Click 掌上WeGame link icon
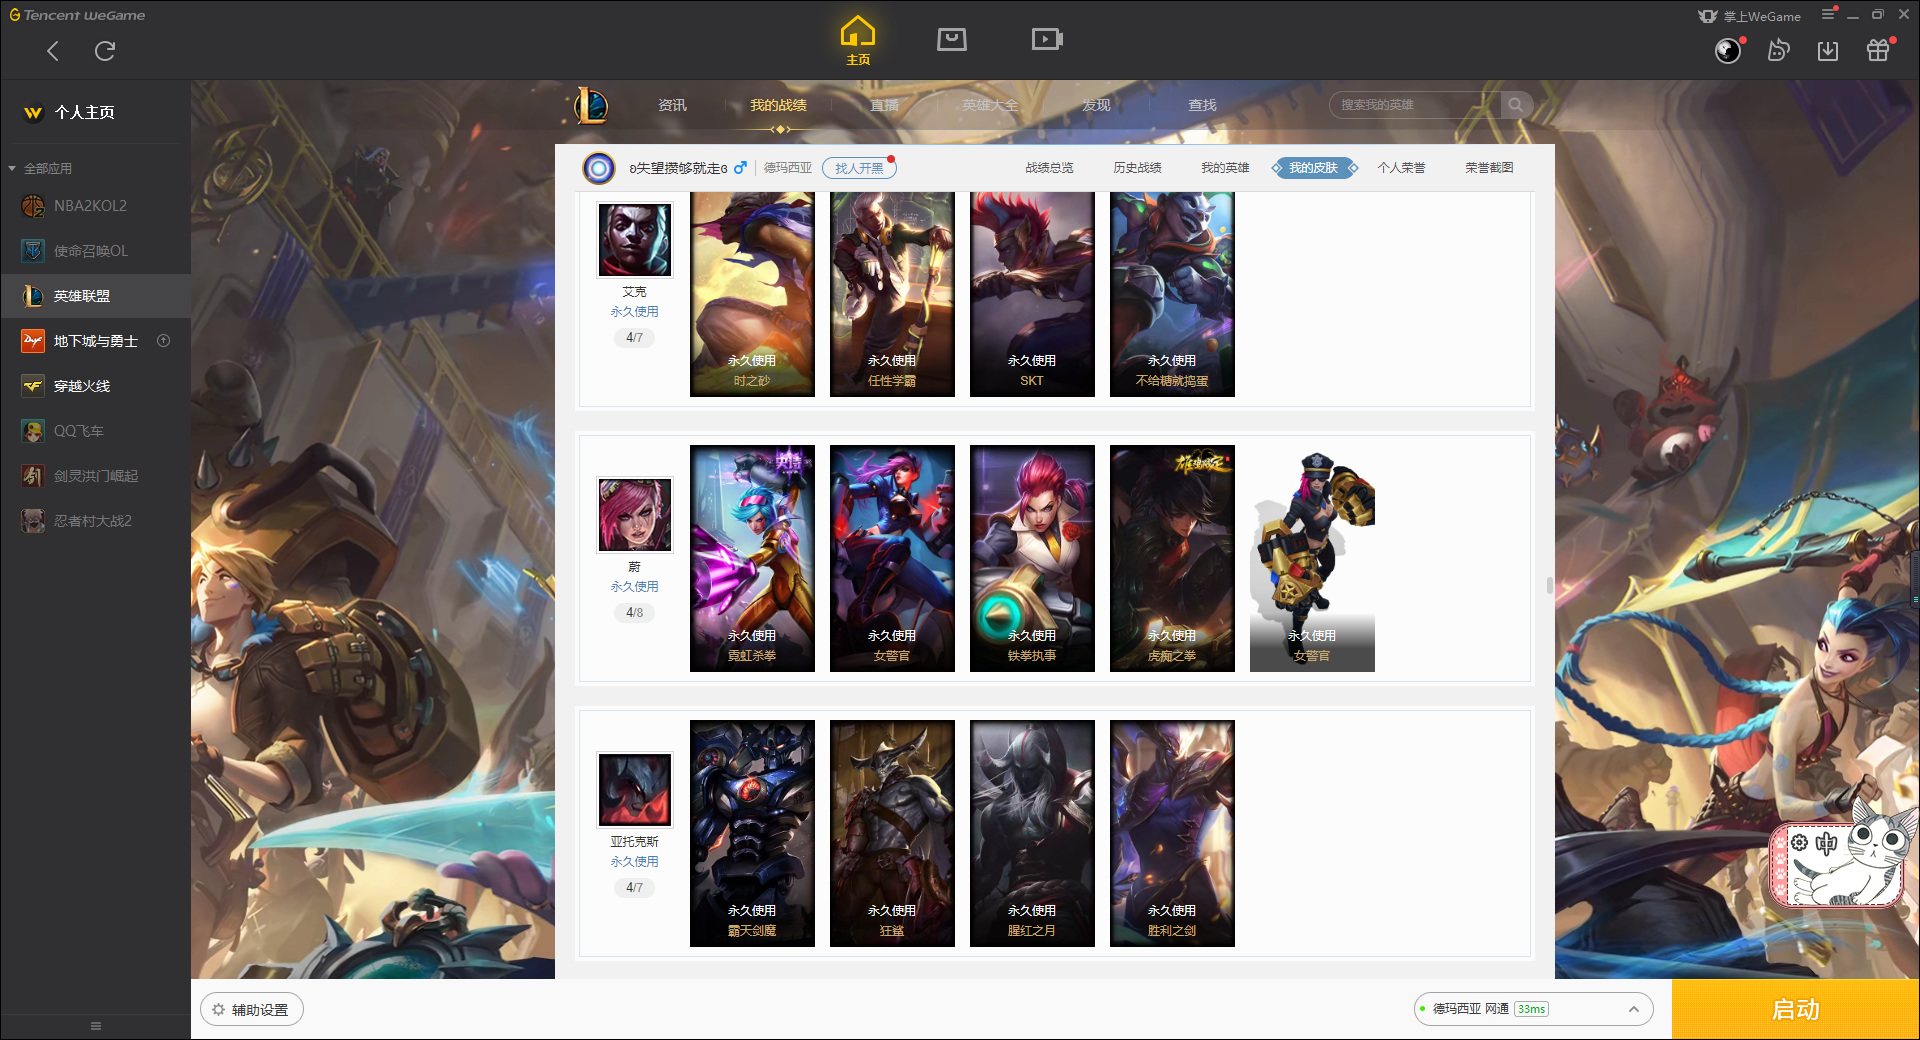The width and height of the screenshot is (1920, 1040). [x=1749, y=16]
